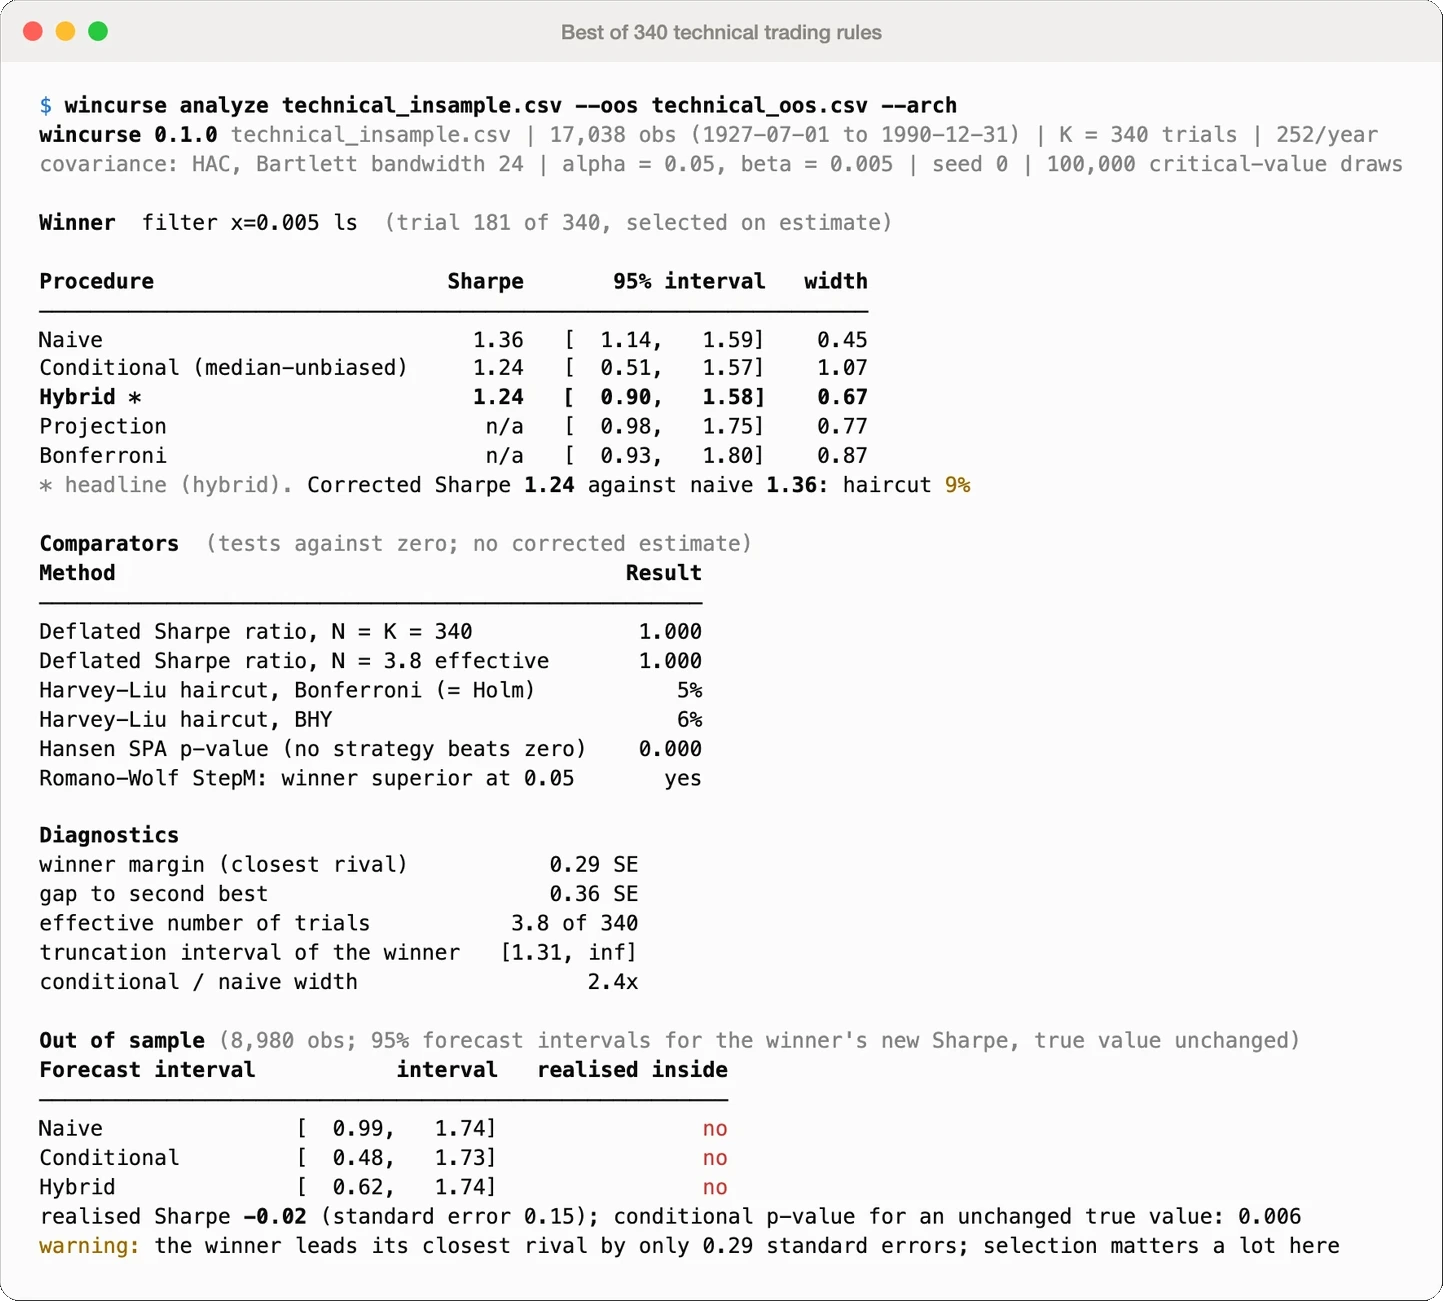Click the 'Out of sample' heading
Viewport: 1443px width, 1301px height.
(122, 1040)
